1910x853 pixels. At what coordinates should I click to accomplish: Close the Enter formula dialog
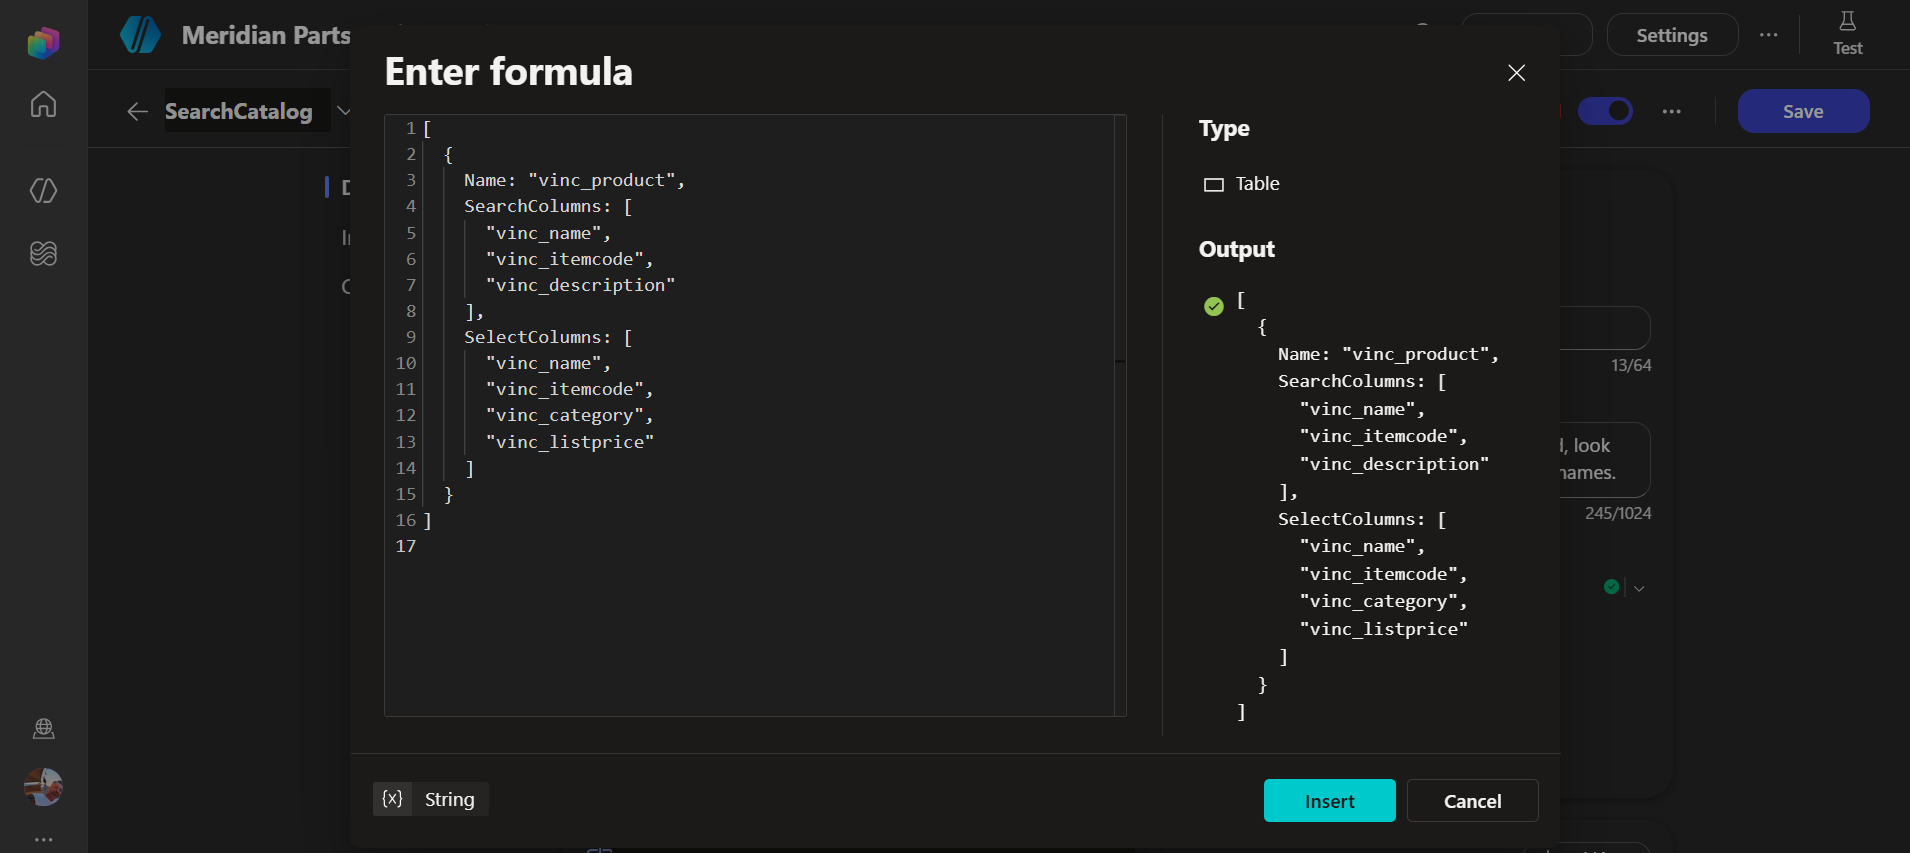click(x=1516, y=73)
